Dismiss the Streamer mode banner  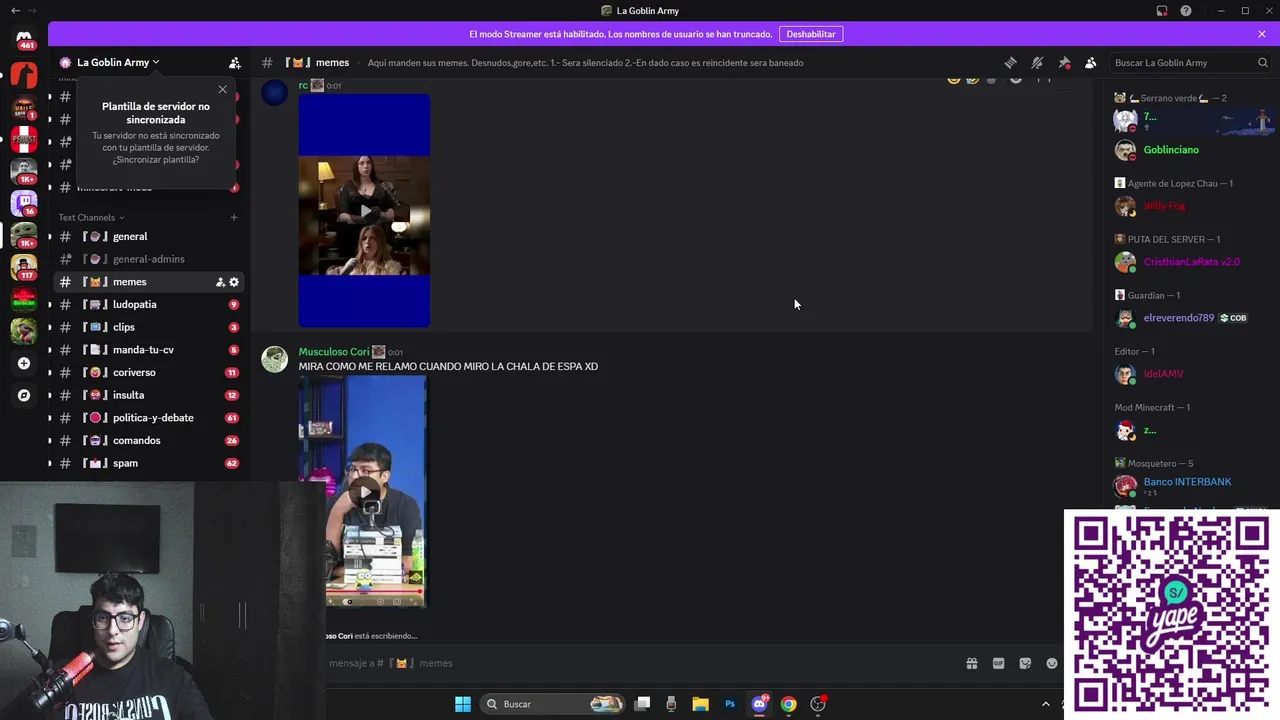(1262, 34)
